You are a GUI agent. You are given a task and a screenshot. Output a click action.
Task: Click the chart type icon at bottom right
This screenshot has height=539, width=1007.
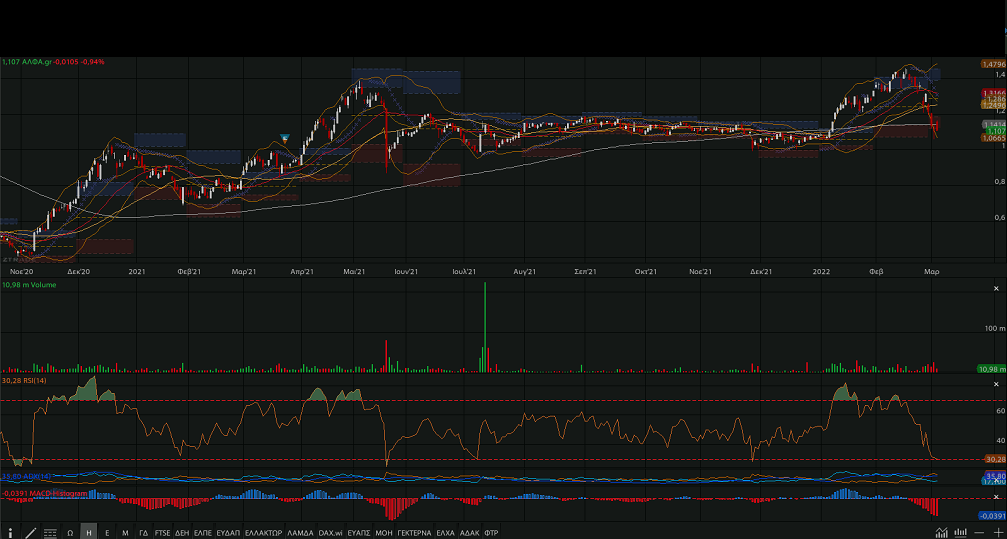[940, 533]
